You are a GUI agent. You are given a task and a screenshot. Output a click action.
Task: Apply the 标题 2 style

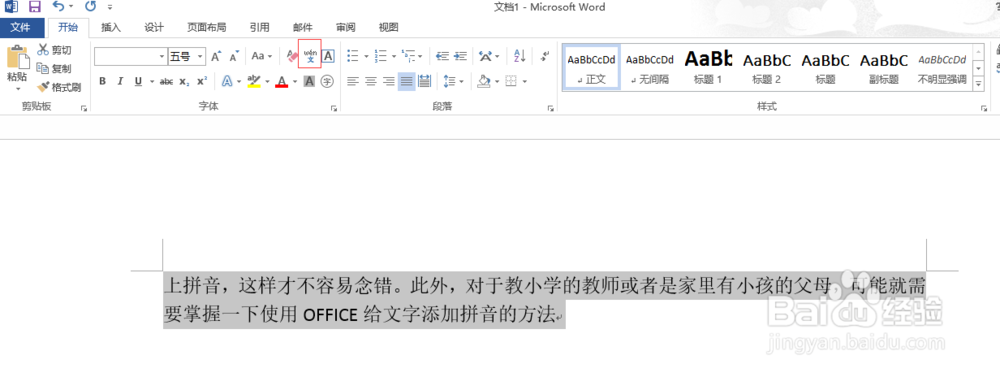767,67
